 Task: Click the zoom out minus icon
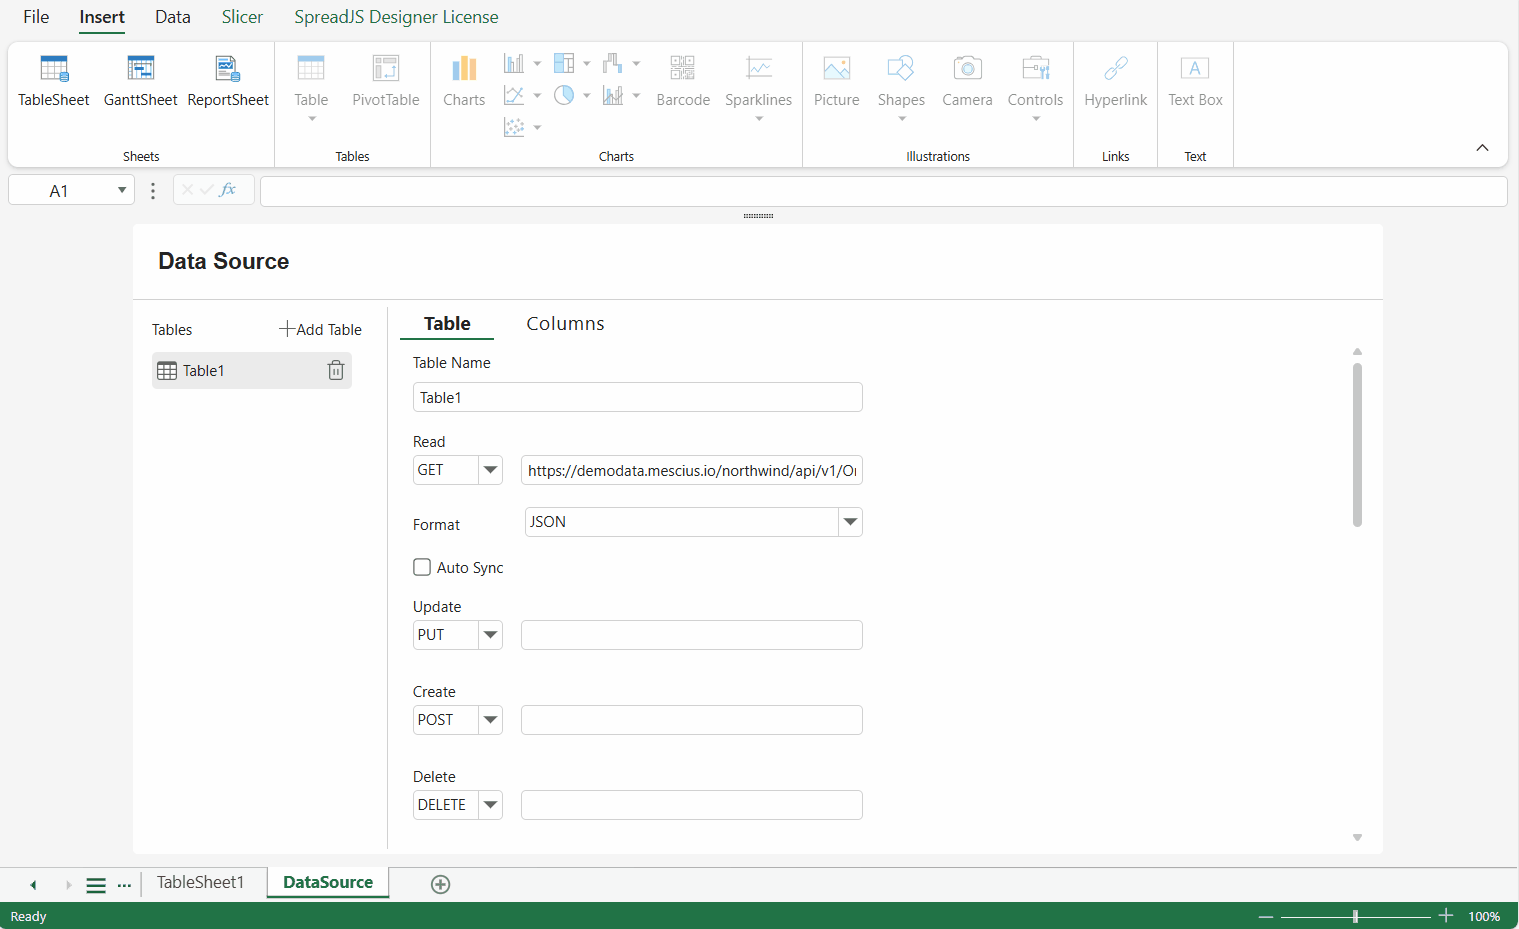click(1266, 916)
